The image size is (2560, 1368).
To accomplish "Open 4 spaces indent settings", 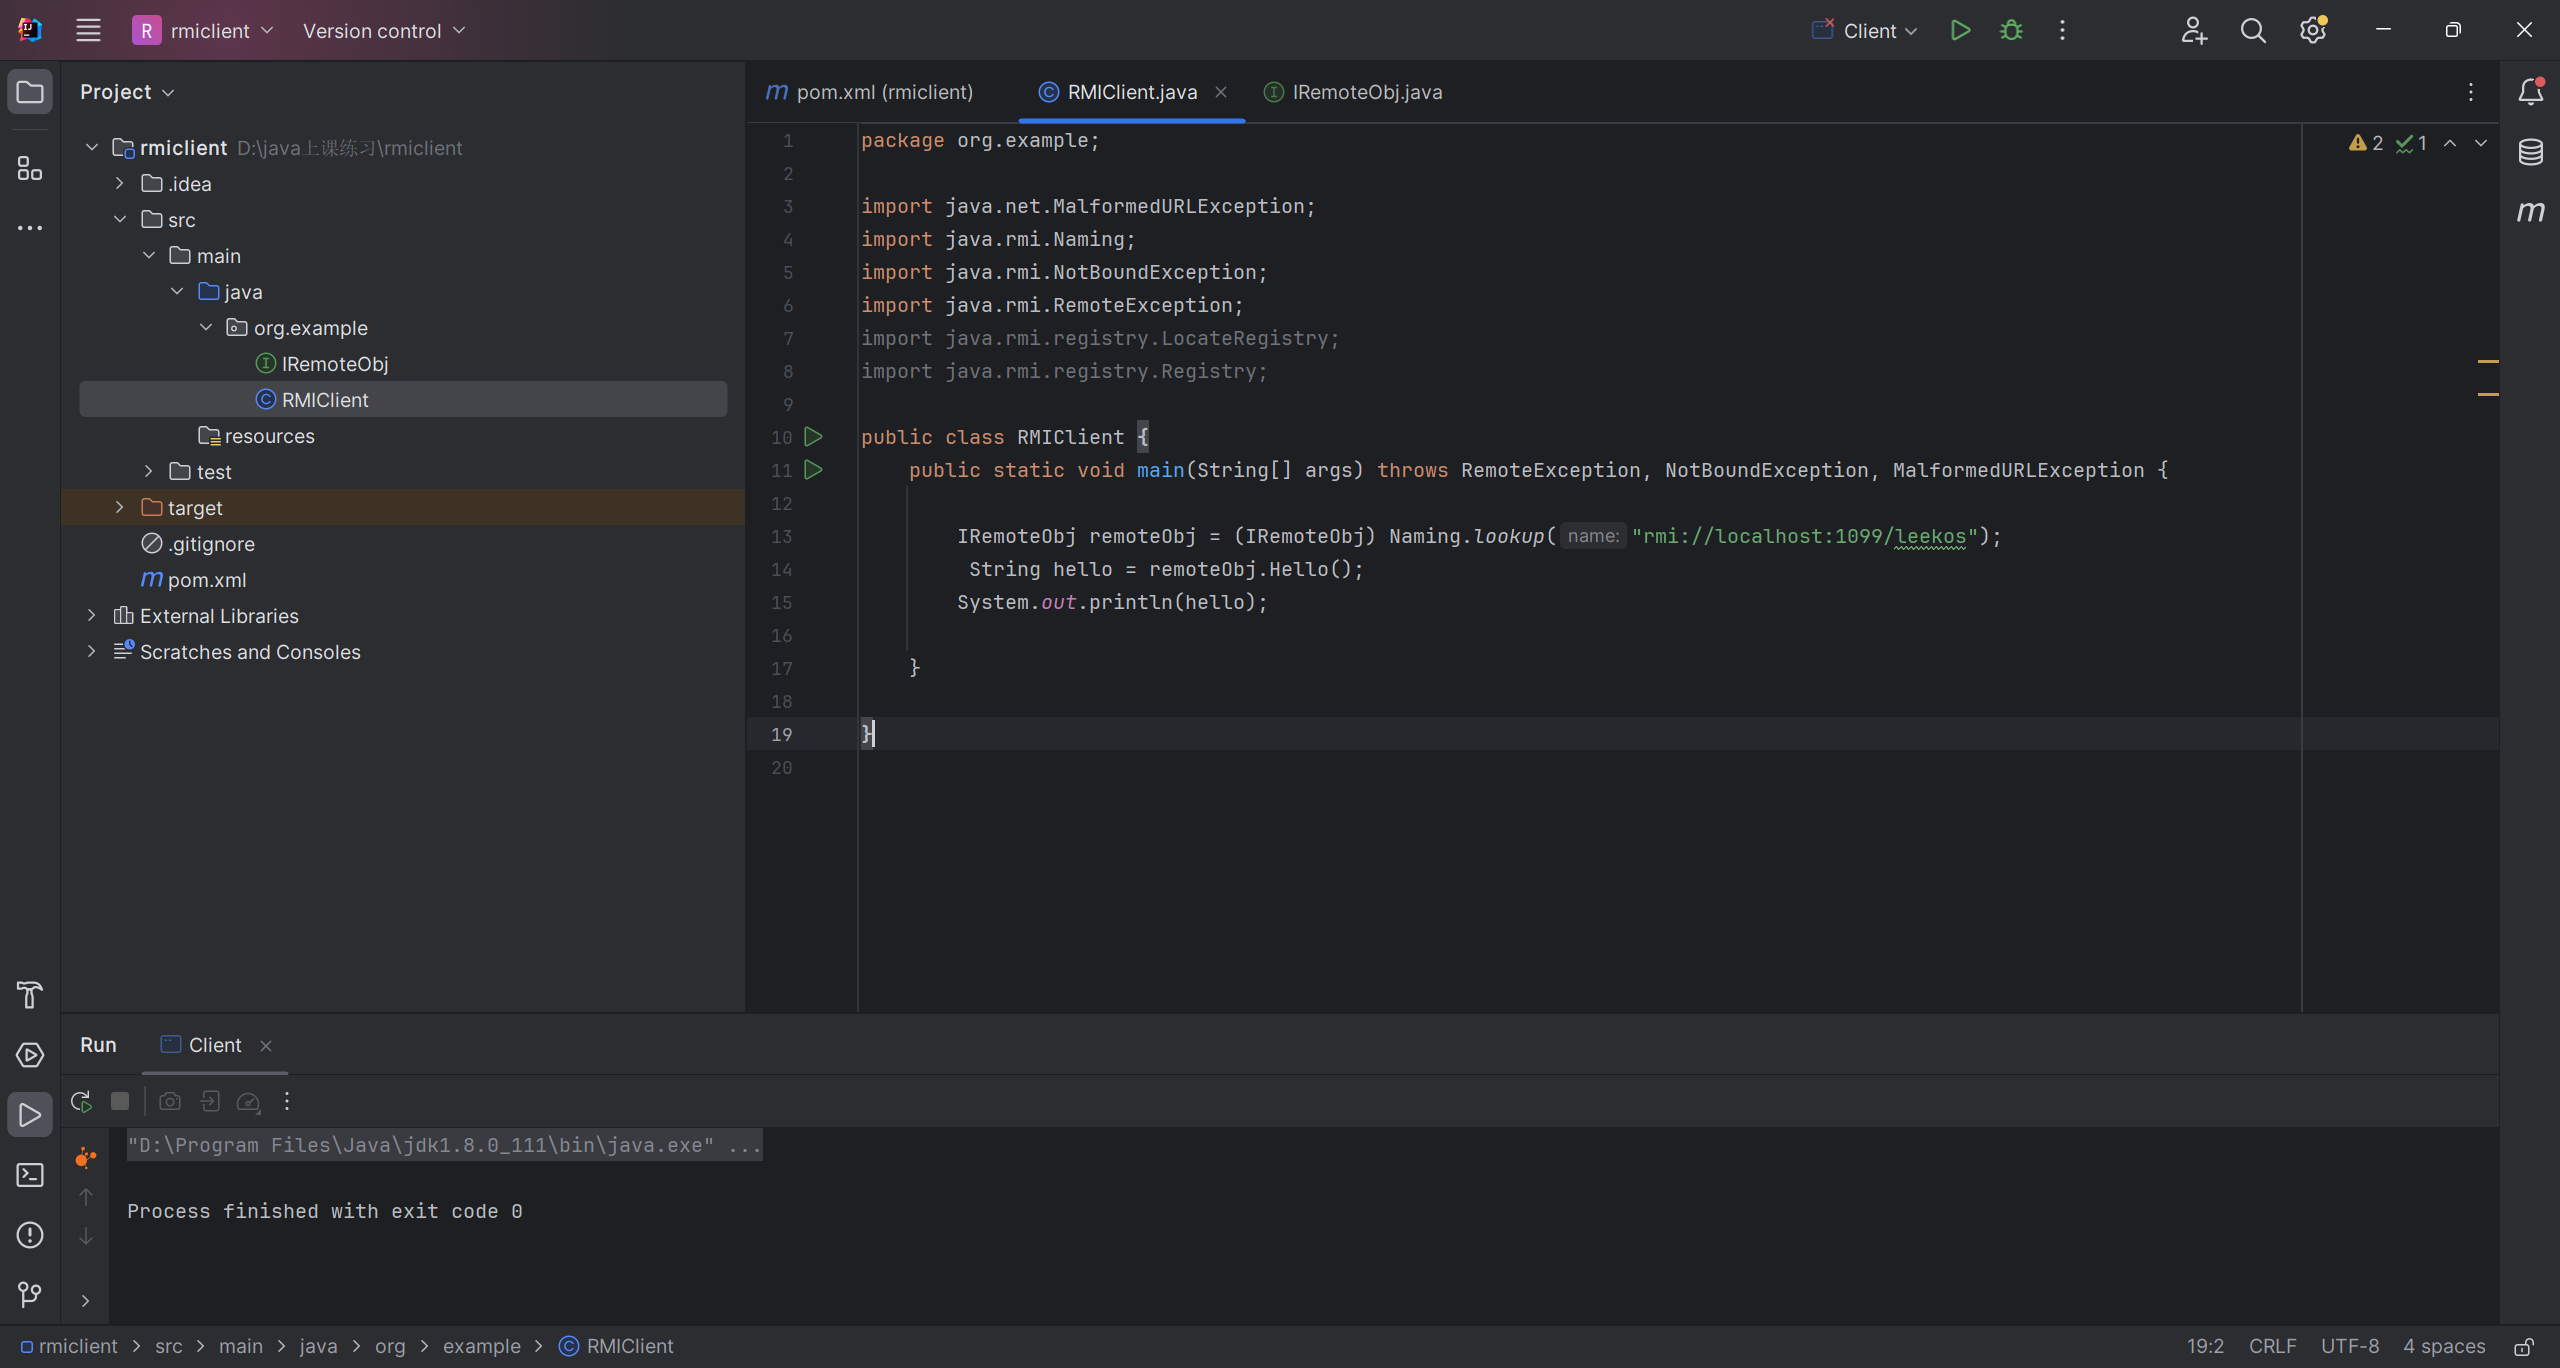I will 2444,1347.
